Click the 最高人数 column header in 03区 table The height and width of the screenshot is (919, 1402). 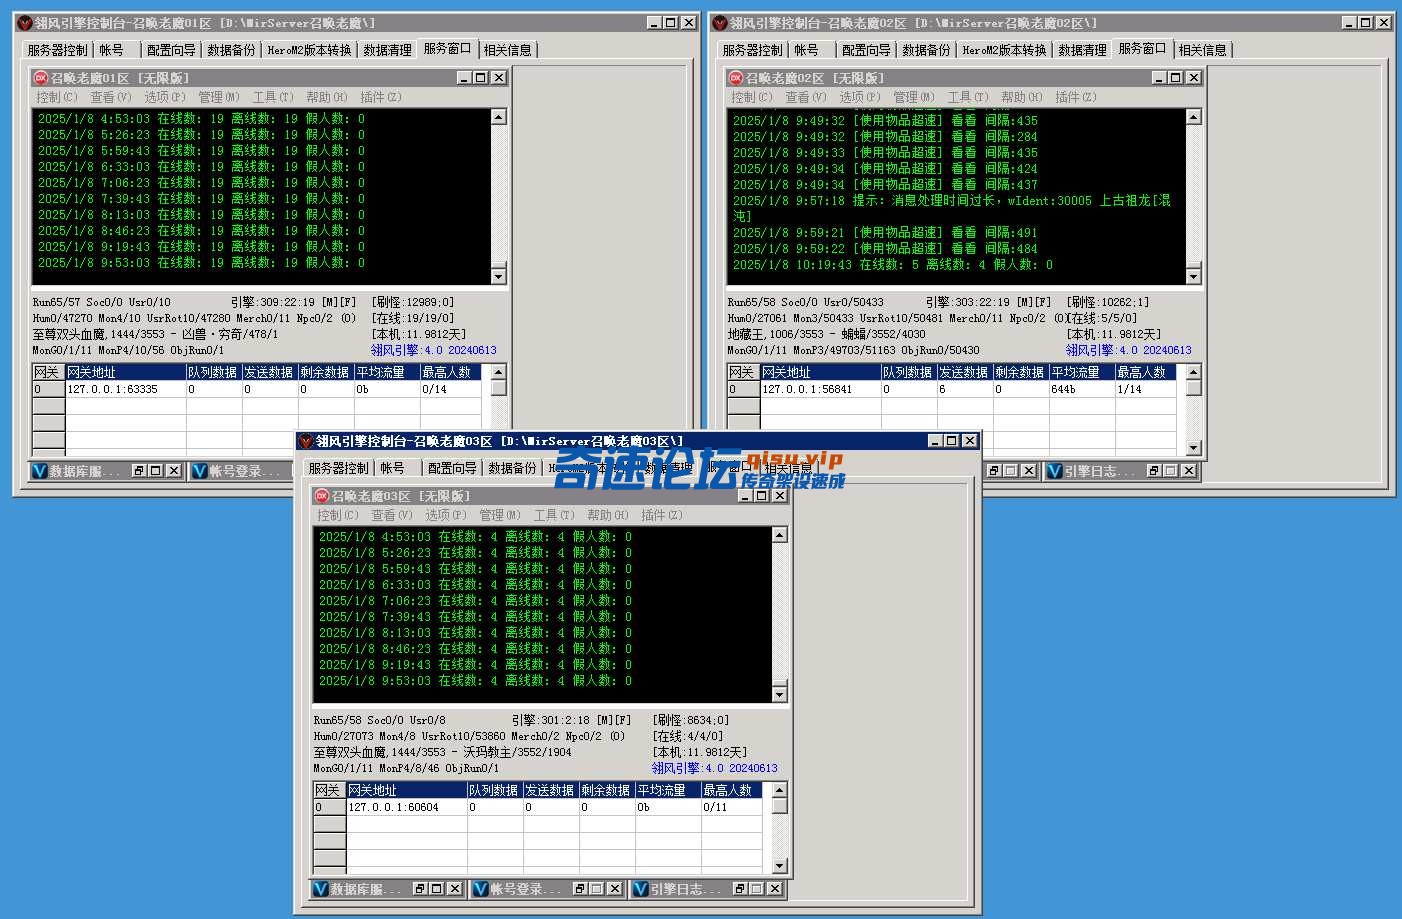click(731, 790)
